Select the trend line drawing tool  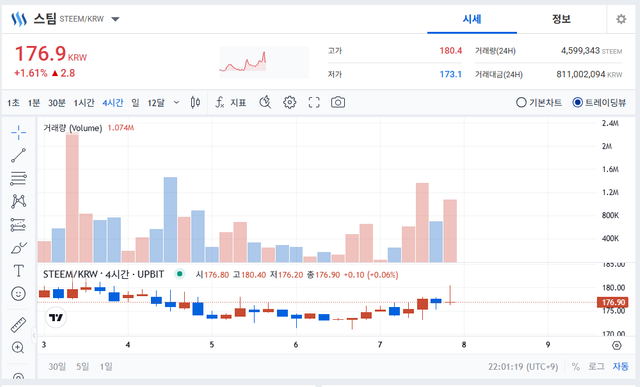tap(18, 155)
